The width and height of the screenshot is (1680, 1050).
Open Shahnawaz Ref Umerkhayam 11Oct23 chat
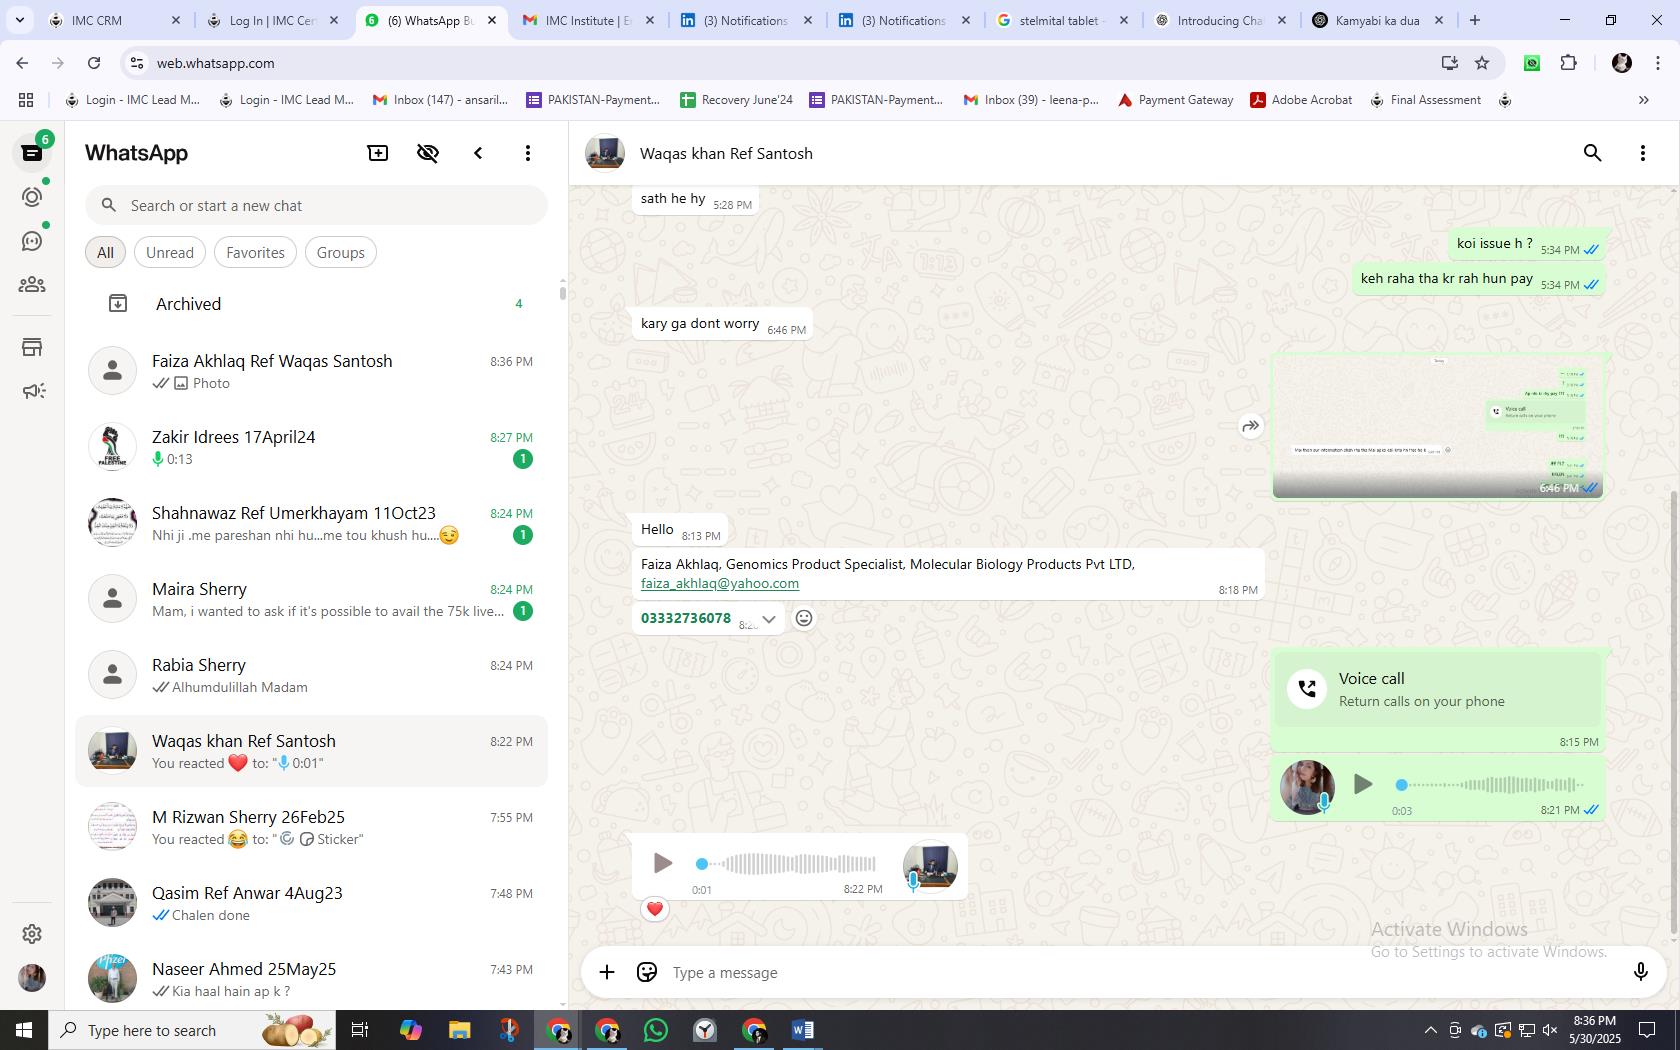pos(312,523)
